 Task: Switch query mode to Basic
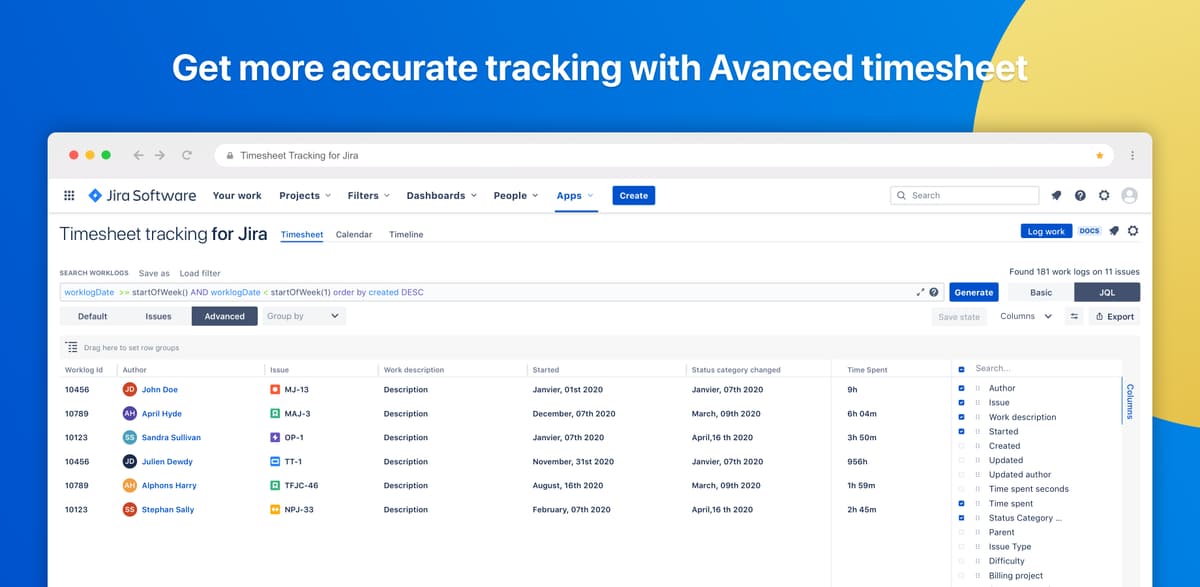pos(1041,292)
